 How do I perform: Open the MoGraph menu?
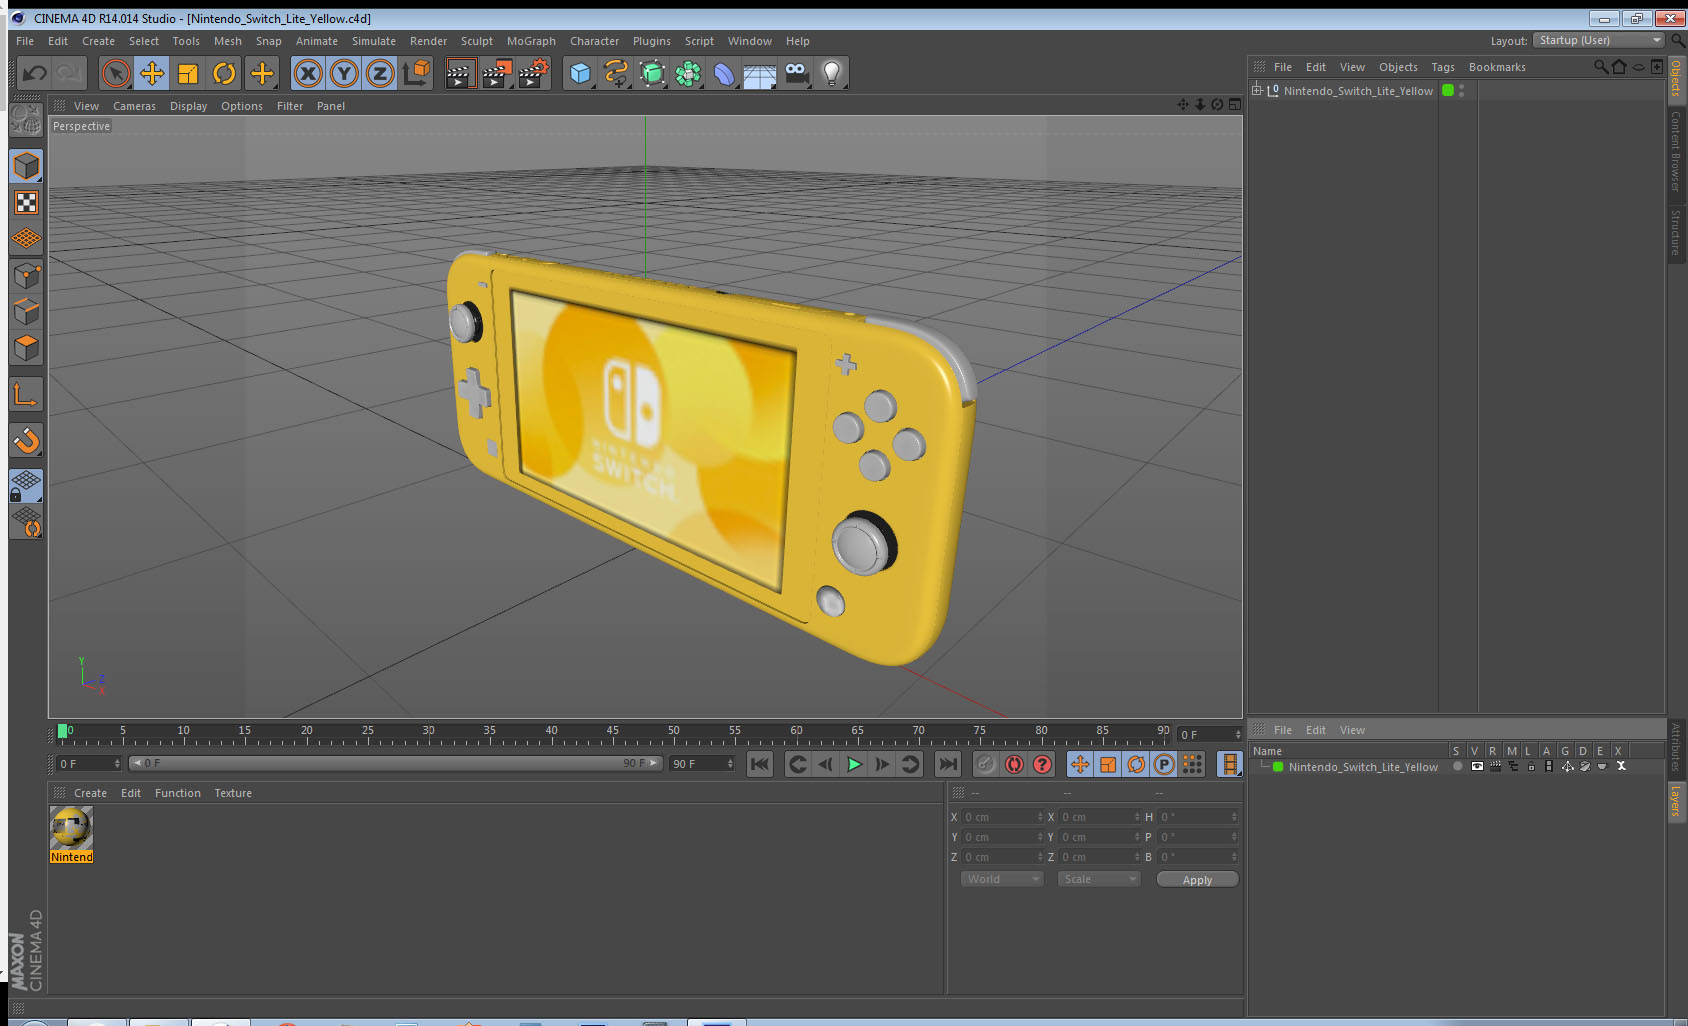tap(531, 41)
